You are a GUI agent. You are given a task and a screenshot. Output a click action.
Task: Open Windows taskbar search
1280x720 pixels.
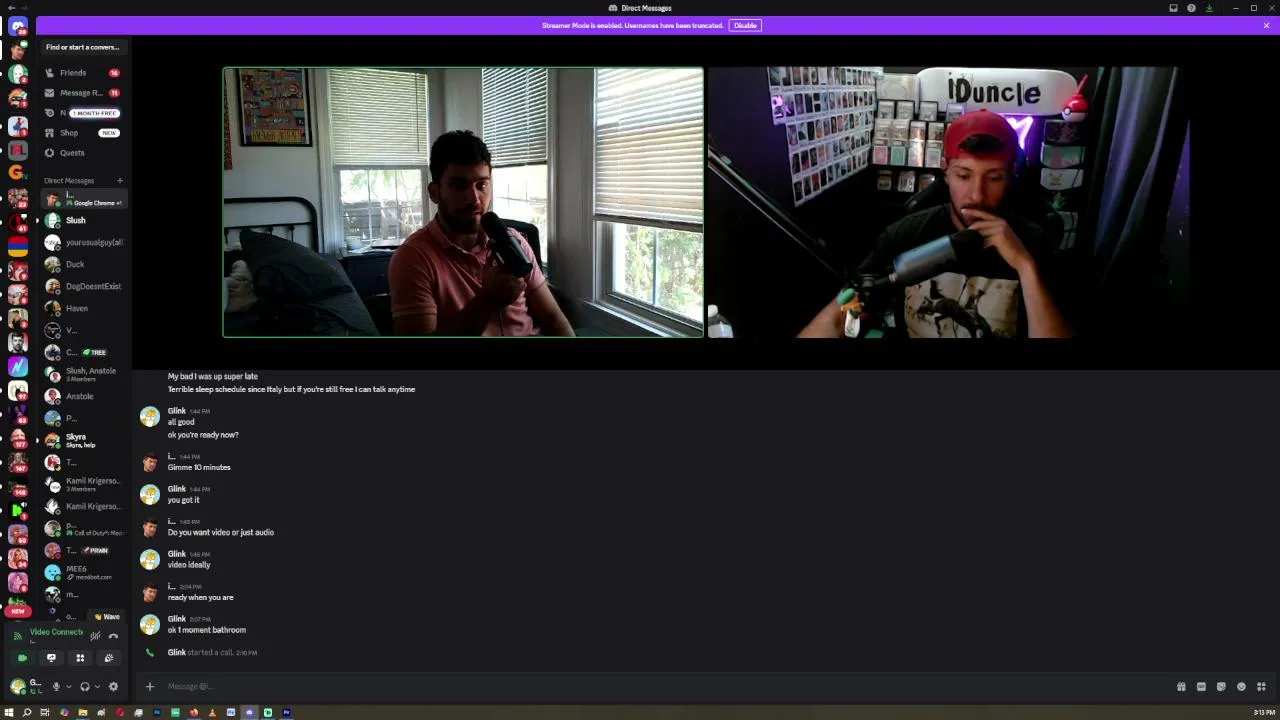pyautogui.click(x=27, y=712)
